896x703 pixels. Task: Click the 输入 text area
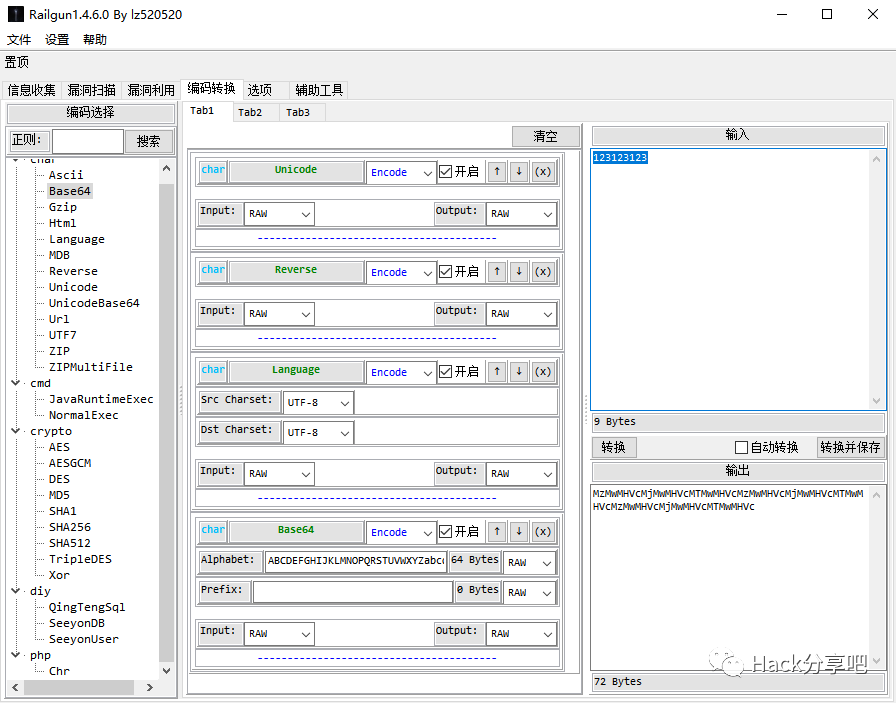pyautogui.click(x=738, y=279)
